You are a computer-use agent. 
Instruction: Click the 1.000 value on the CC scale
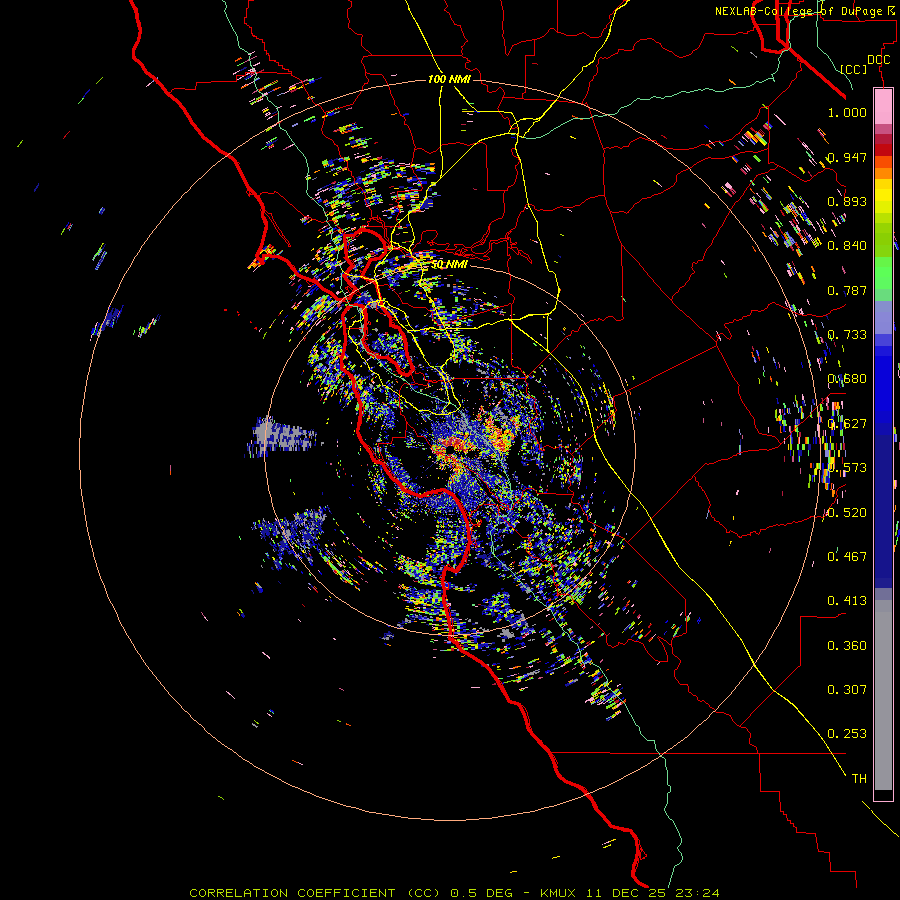(847, 112)
